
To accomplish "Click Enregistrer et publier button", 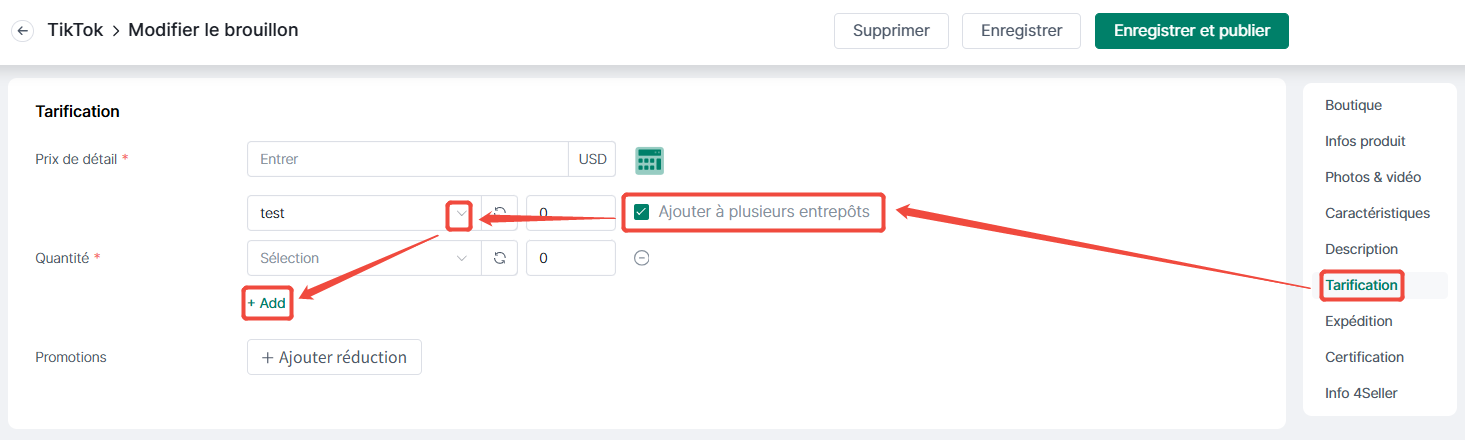I will click(x=1192, y=31).
